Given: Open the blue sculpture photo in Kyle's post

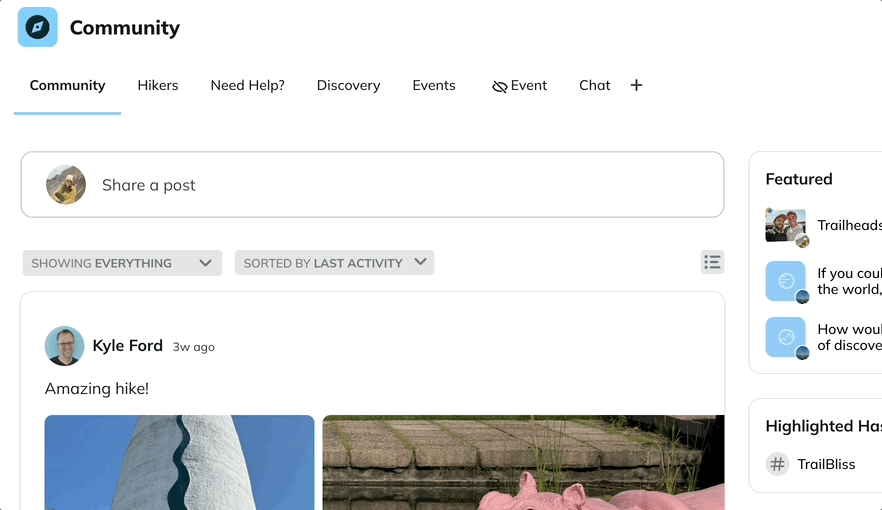Looking at the screenshot, I should pos(179,462).
